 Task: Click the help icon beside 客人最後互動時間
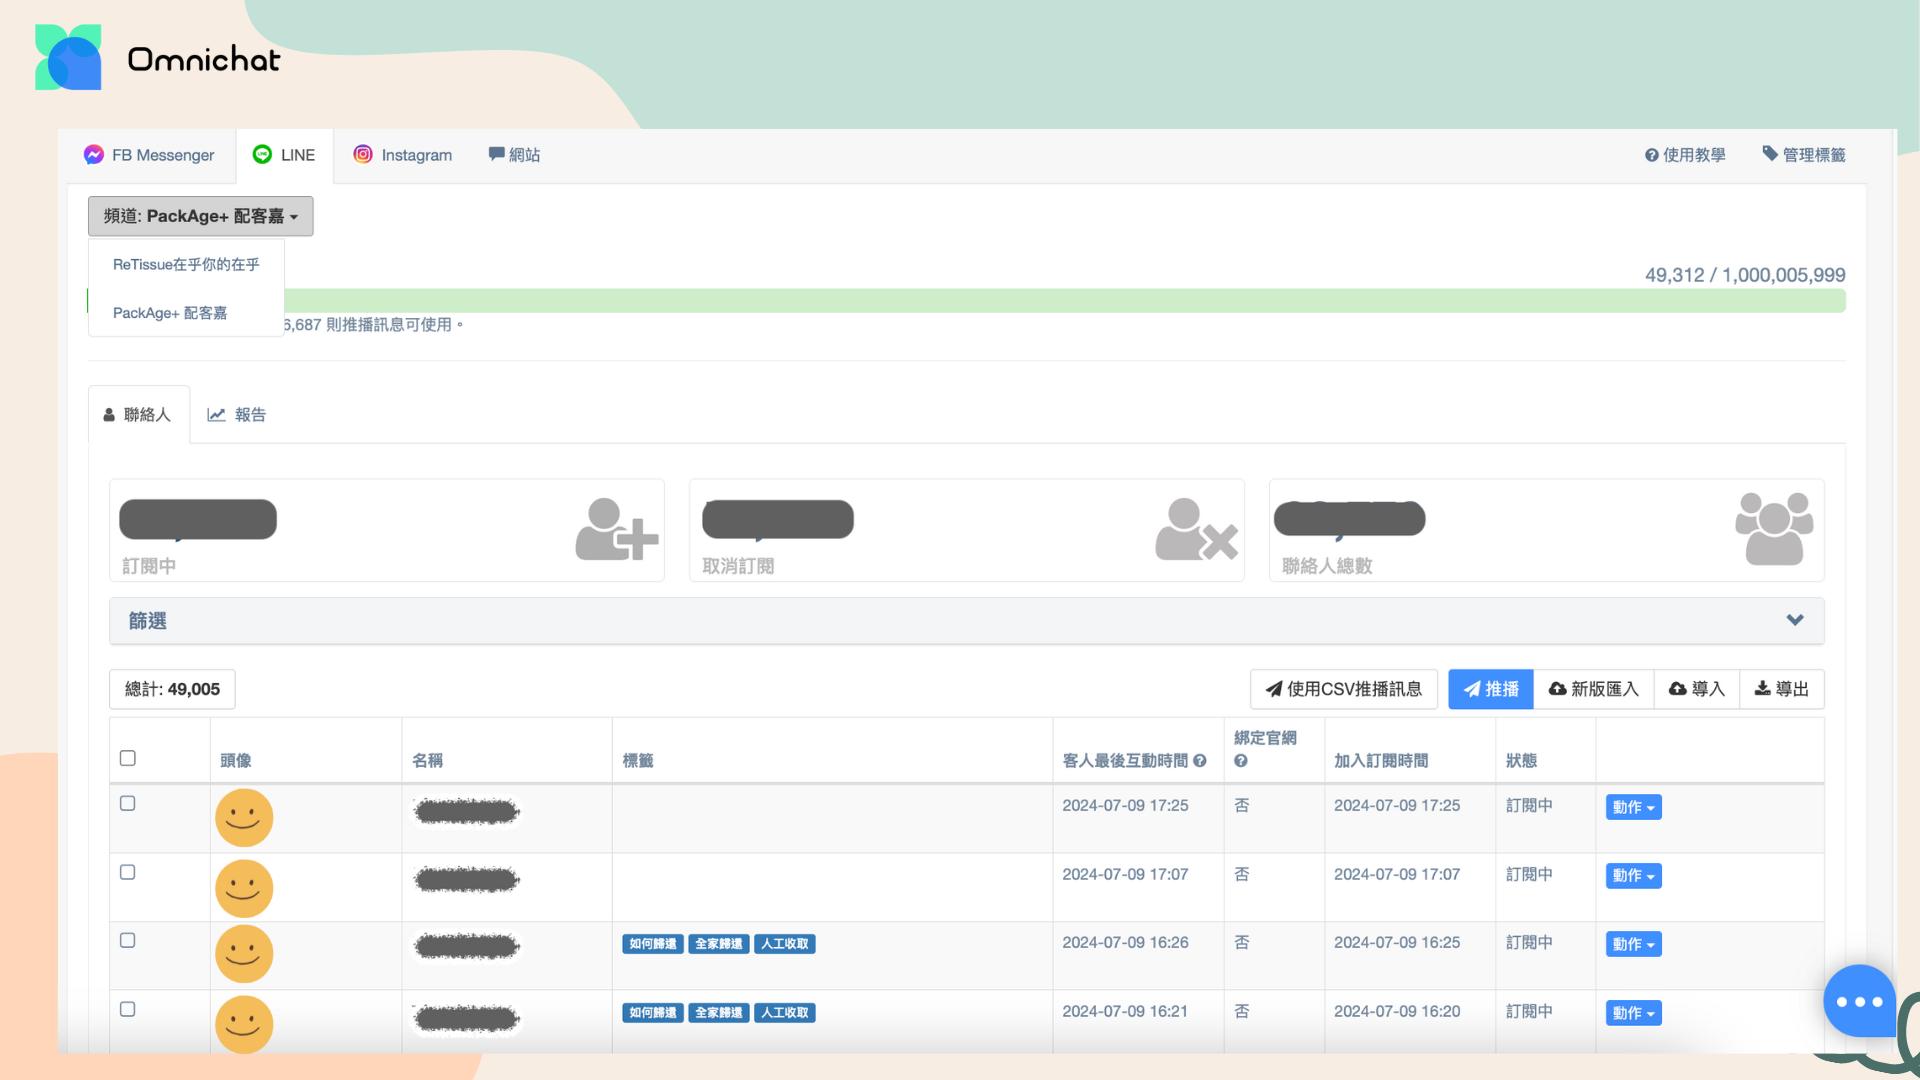pyautogui.click(x=1200, y=761)
